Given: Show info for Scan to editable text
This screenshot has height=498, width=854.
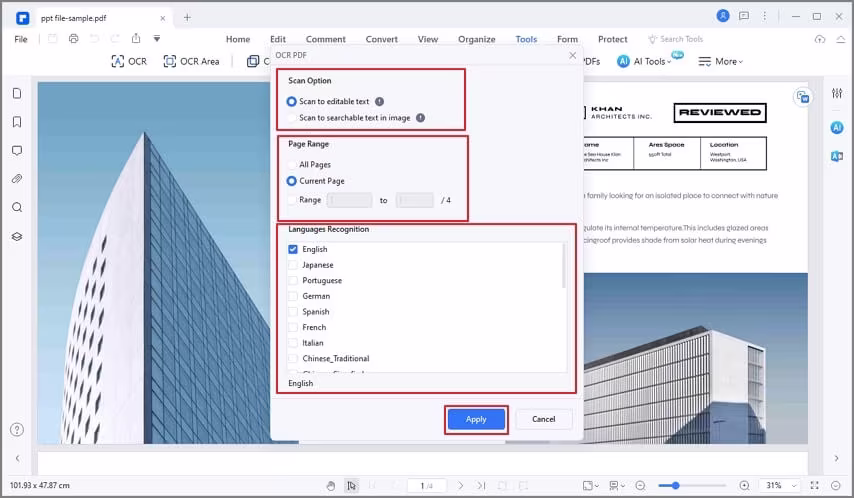Looking at the screenshot, I should point(380,101).
